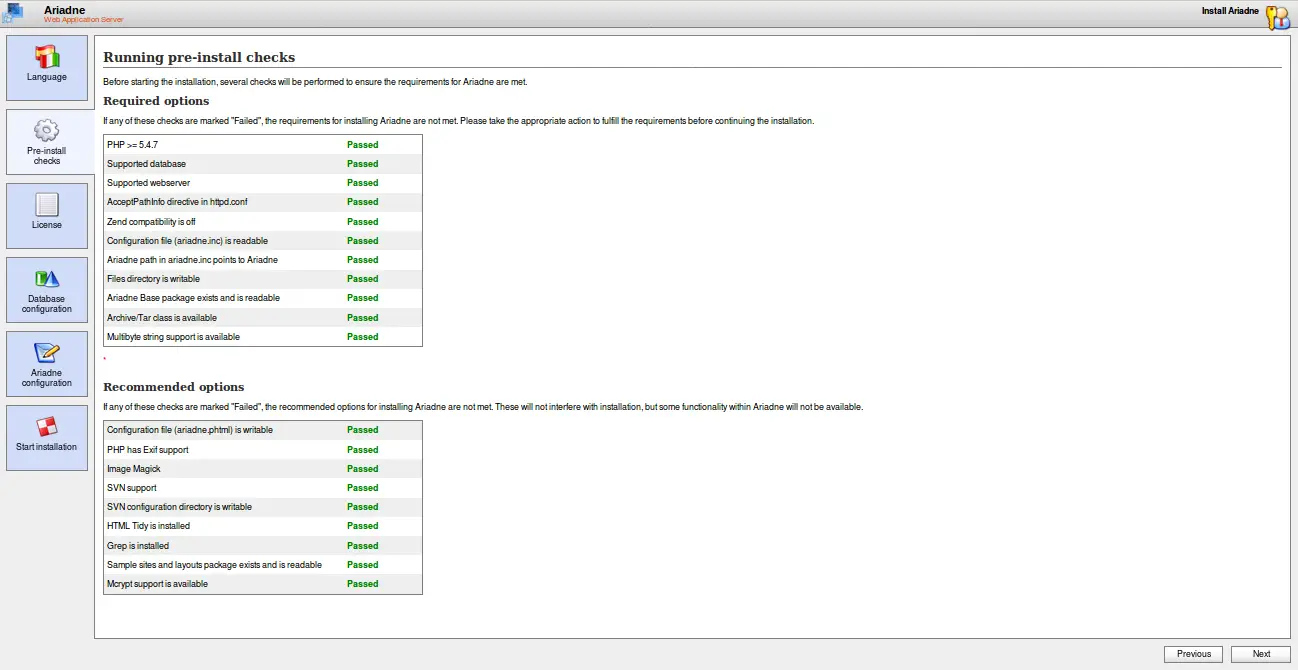This screenshot has width=1298, height=670.
Task: Click Passed status for Image Magick
Action: tap(362, 469)
